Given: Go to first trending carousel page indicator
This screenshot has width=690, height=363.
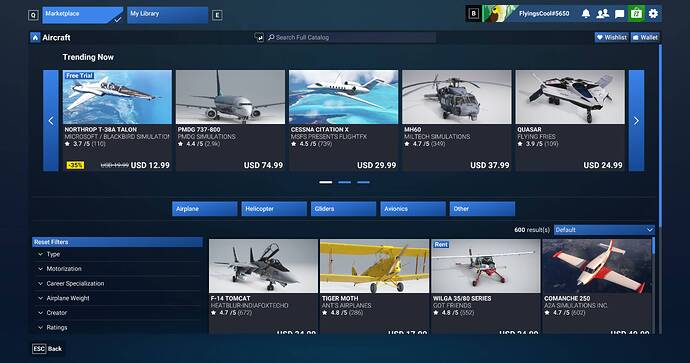Looking at the screenshot, I should (x=326, y=182).
